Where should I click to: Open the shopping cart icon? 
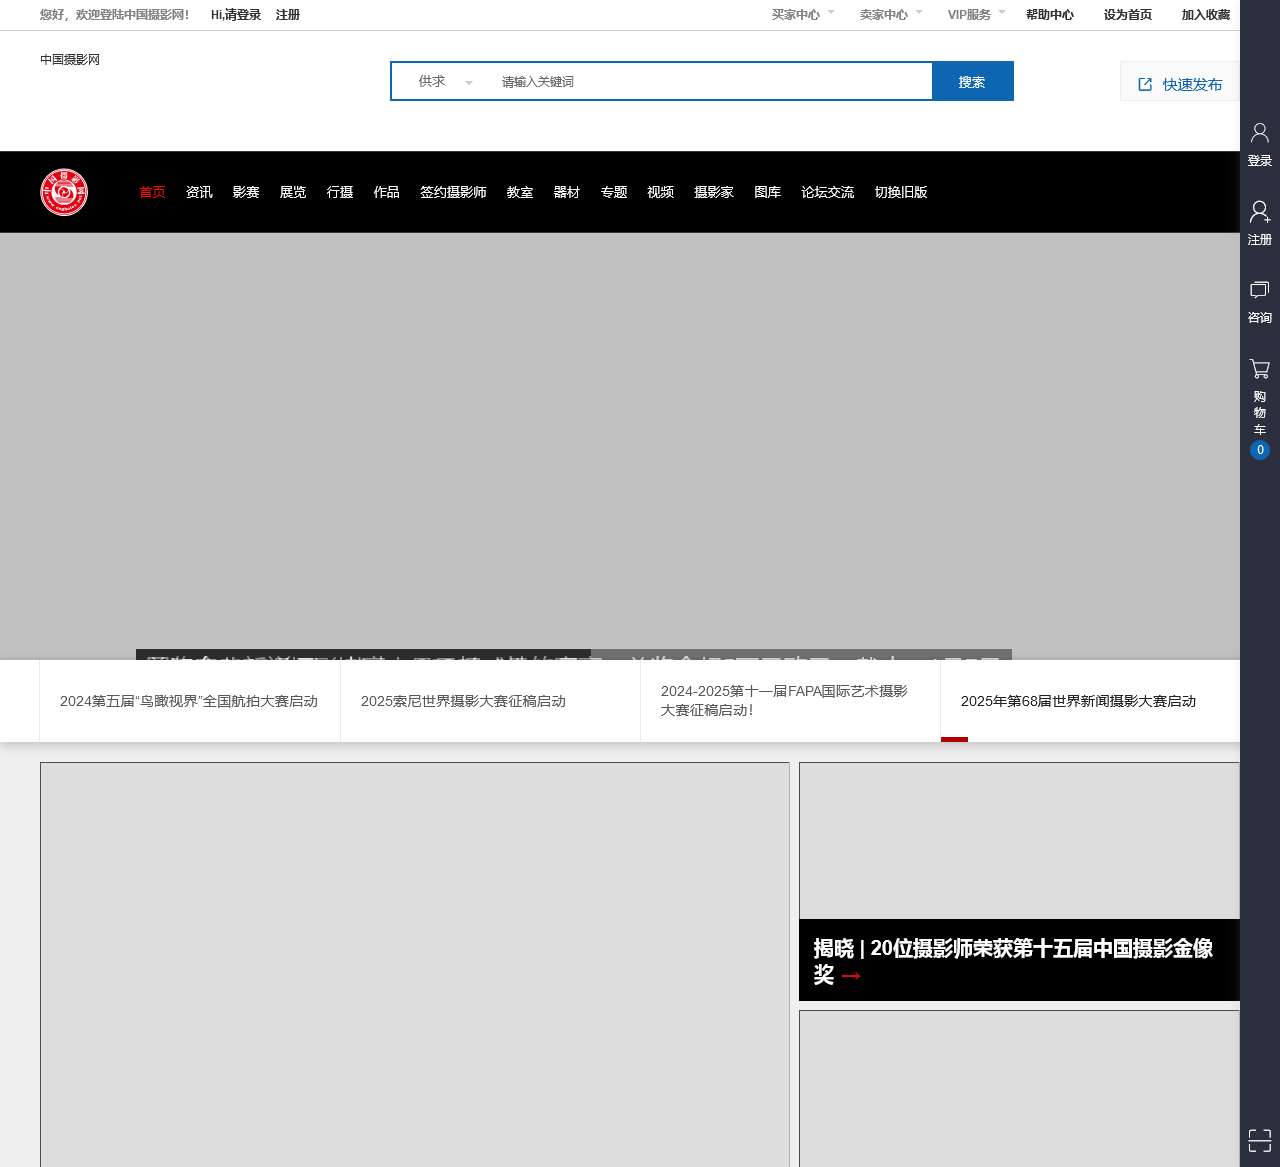coord(1260,369)
